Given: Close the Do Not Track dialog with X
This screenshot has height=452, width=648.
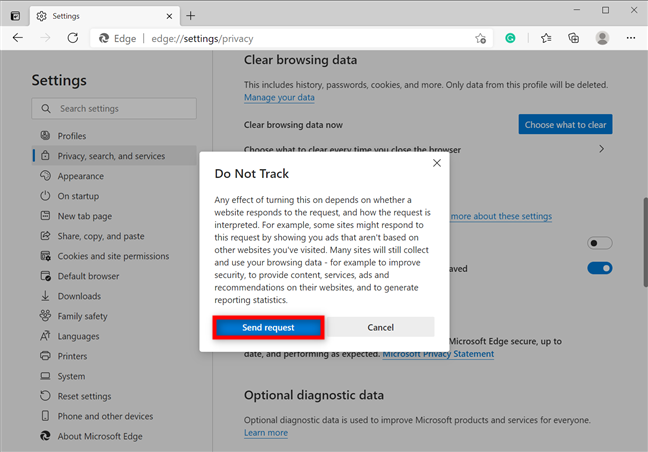Looking at the screenshot, I should (x=436, y=162).
